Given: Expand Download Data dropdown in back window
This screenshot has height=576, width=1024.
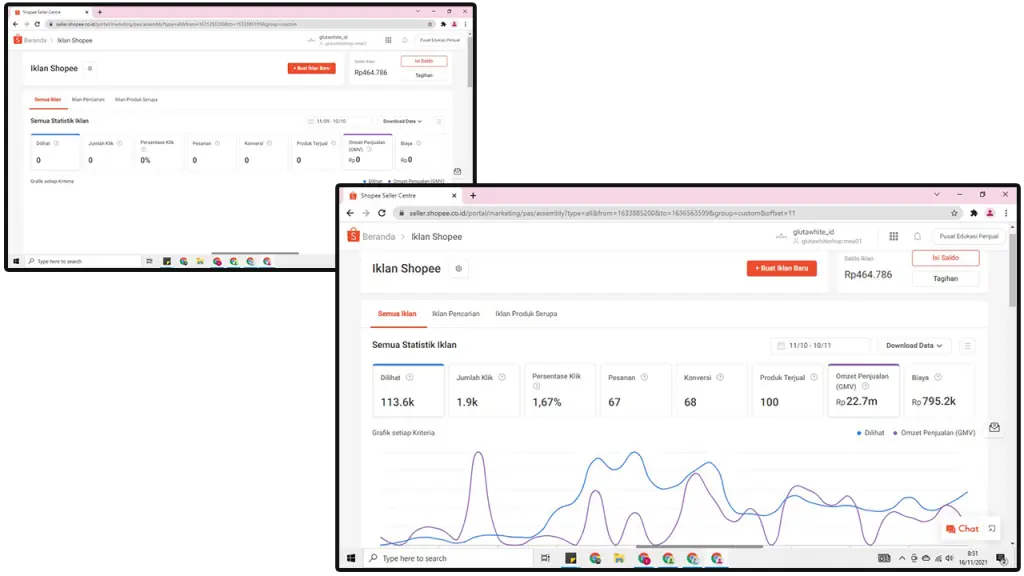Looking at the screenshot, I should tap(402, 121).
